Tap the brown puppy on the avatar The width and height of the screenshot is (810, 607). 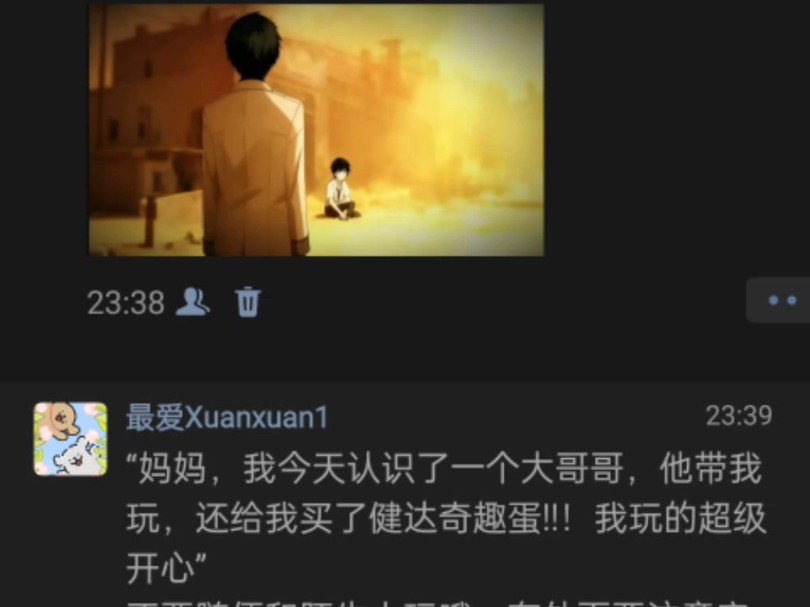pyautogui.click(x=61, y=419)
